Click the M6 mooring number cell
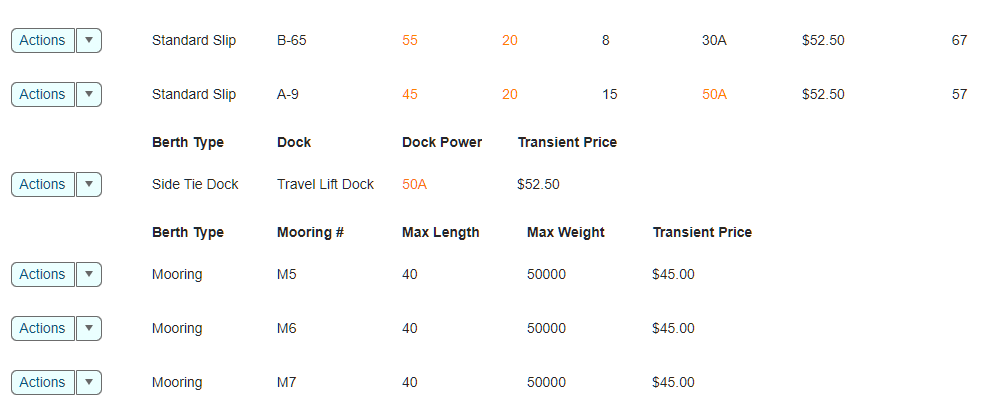 pos(287,329)
